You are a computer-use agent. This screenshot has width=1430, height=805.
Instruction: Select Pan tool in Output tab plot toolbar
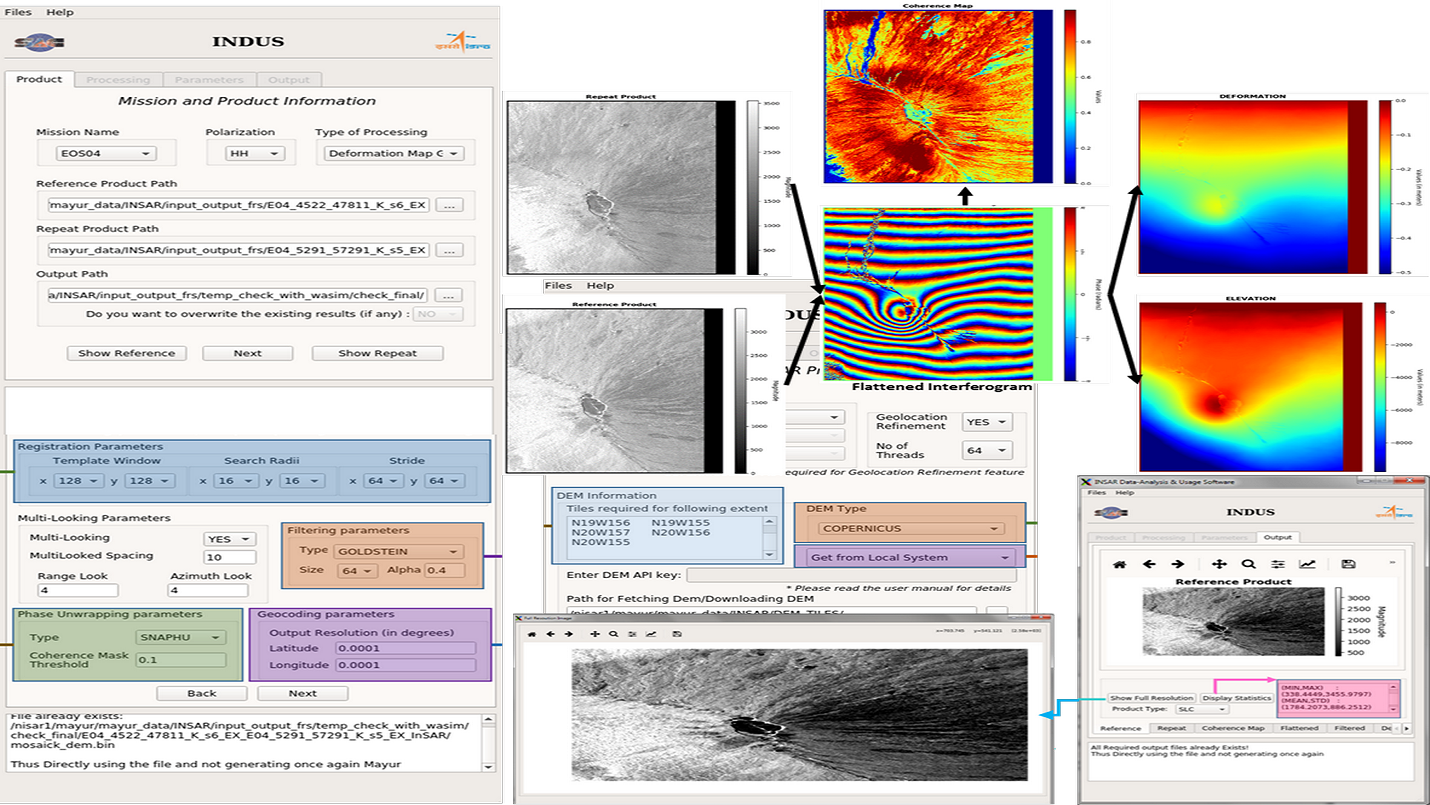(1219, 564)
